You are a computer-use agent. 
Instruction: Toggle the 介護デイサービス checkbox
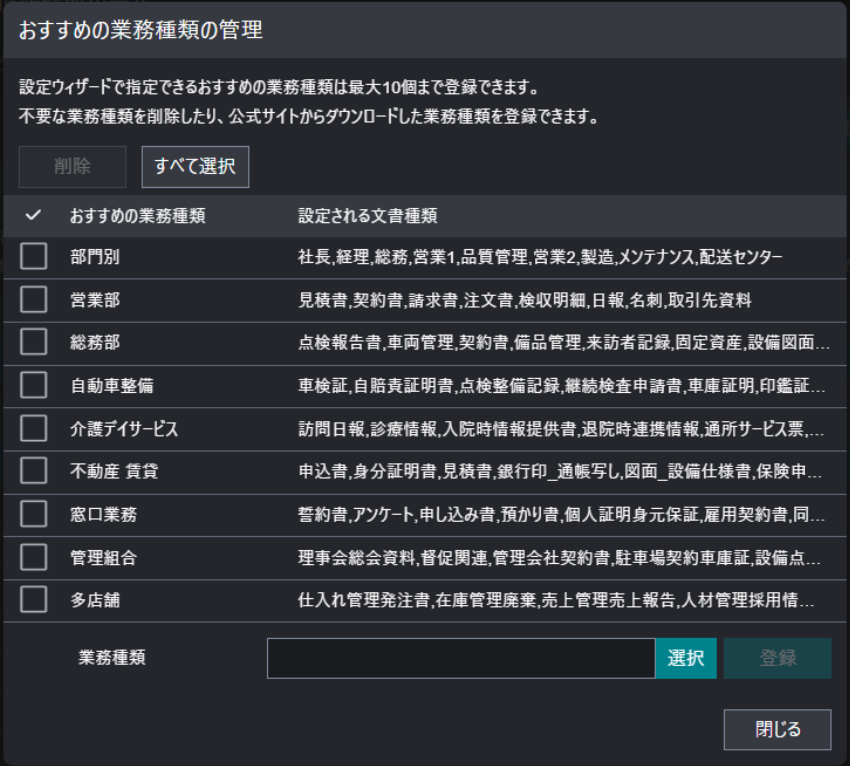(x=34, y=429)
